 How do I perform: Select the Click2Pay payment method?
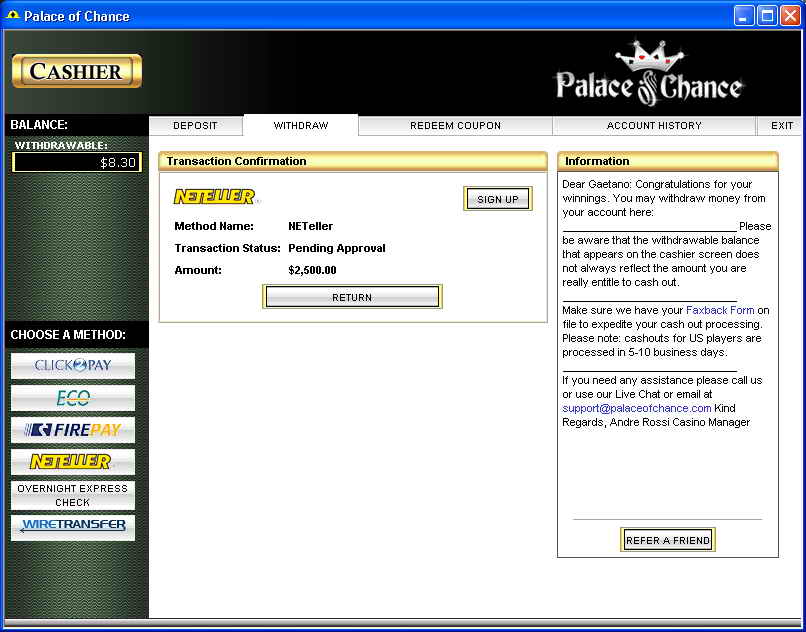click(73, 366)
